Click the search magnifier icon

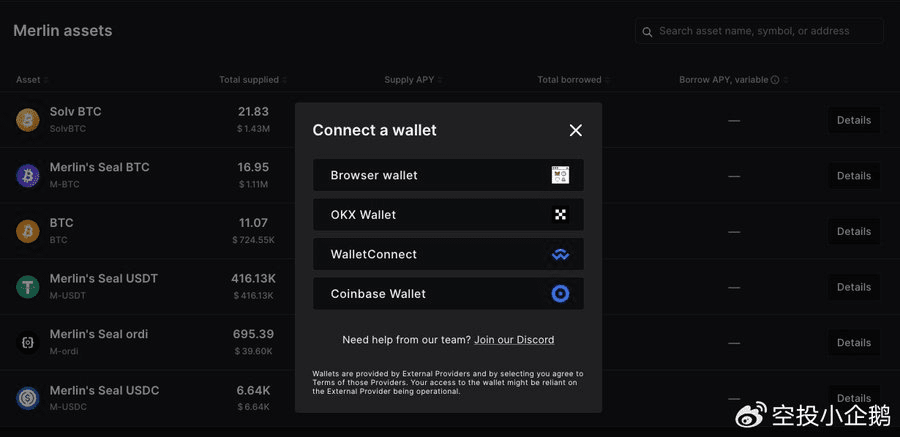648,32
